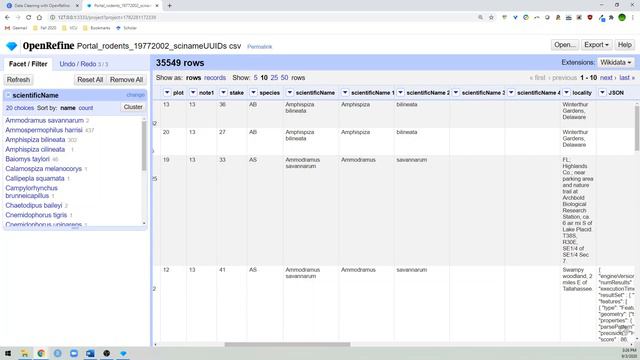640x360 pixels.
Task: Open the Permalink link
Action: tap(260, 47)
